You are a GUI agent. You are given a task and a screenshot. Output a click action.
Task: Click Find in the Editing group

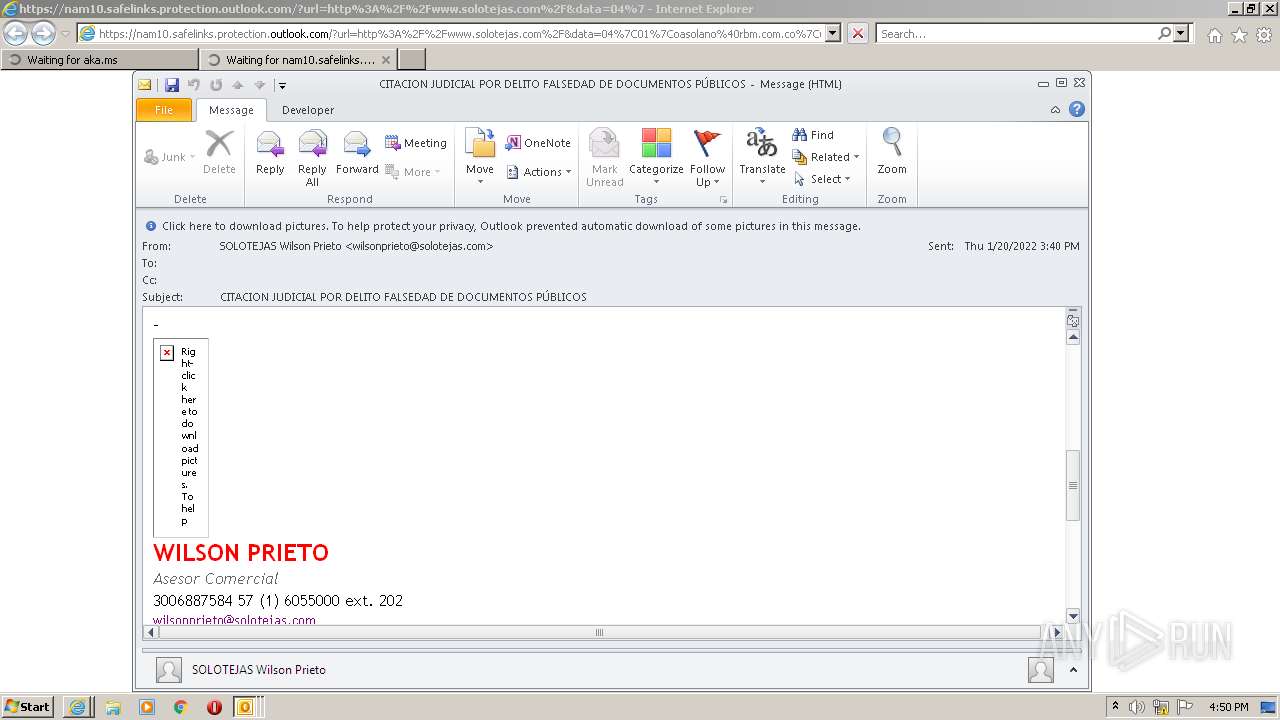pos(813,135)
